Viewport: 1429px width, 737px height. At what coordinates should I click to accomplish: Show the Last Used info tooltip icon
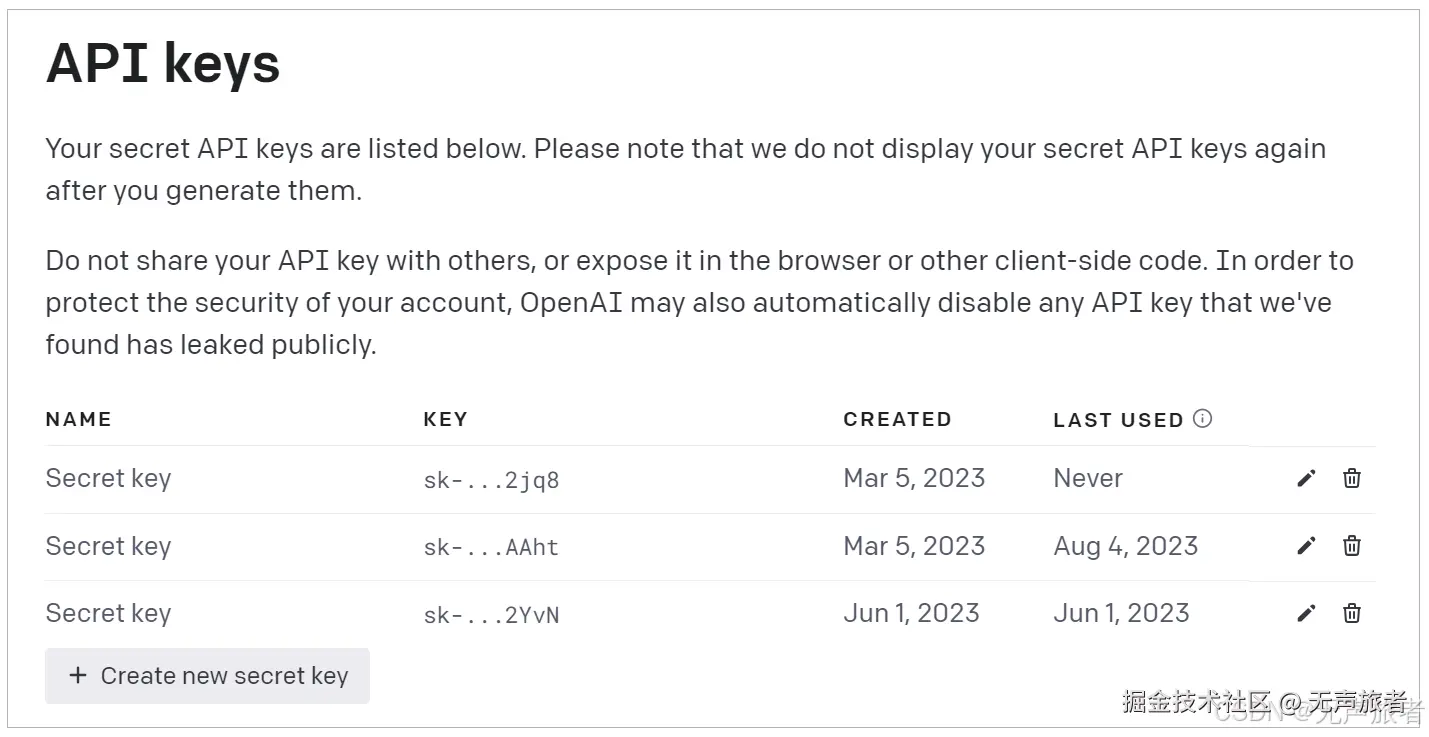pyautogui.click(x=1203, y=419)
